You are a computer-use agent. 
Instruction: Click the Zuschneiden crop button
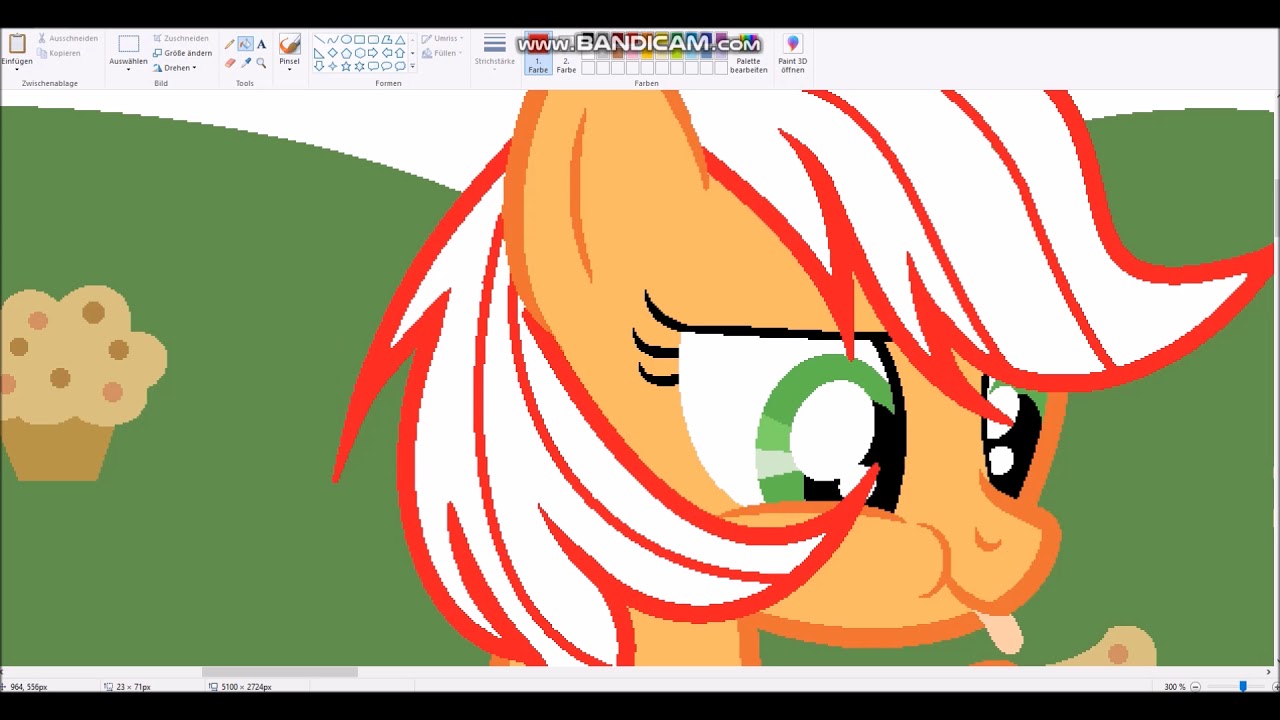(x=180, y=38)
